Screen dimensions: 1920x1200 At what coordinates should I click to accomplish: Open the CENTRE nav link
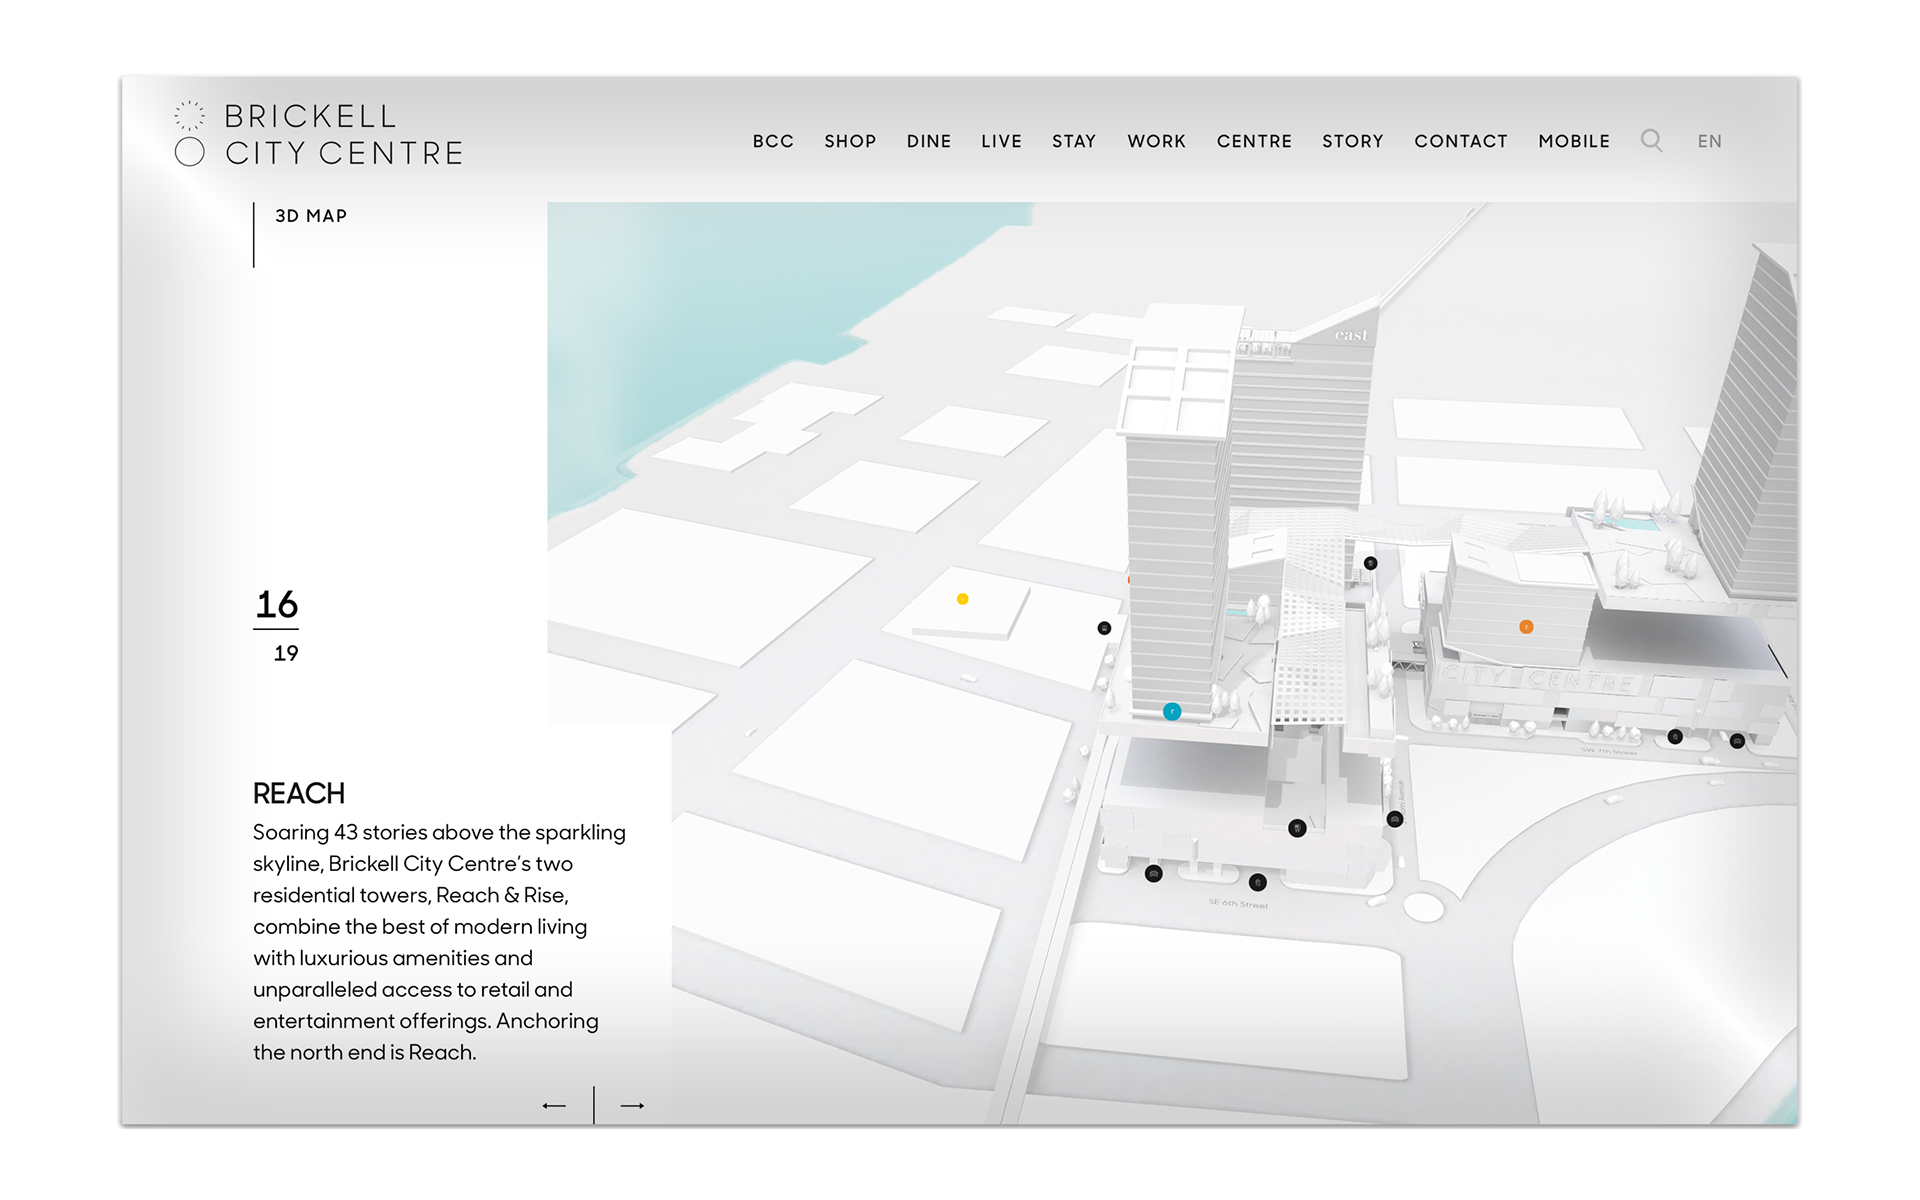click(x=1254, y=141)
